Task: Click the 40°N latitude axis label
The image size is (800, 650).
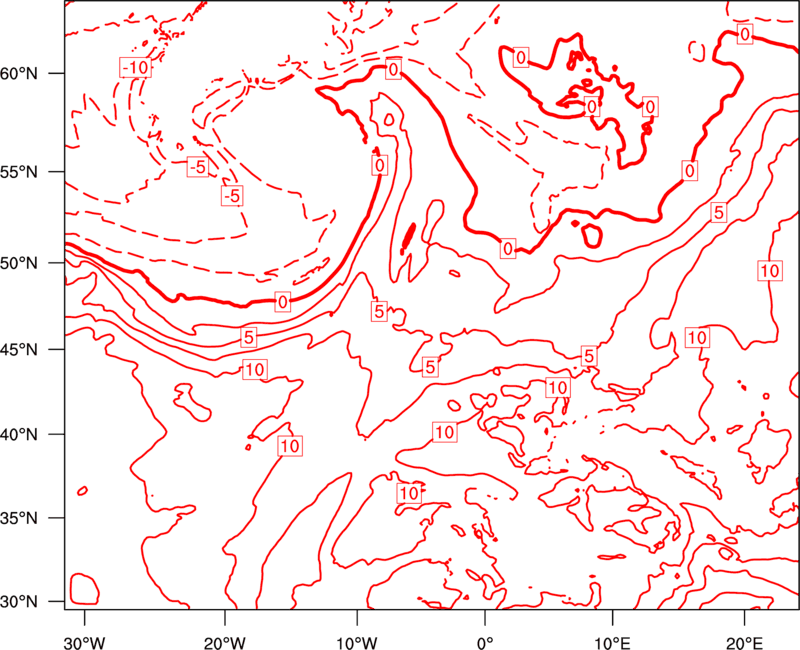Action: tap(19, 435)
